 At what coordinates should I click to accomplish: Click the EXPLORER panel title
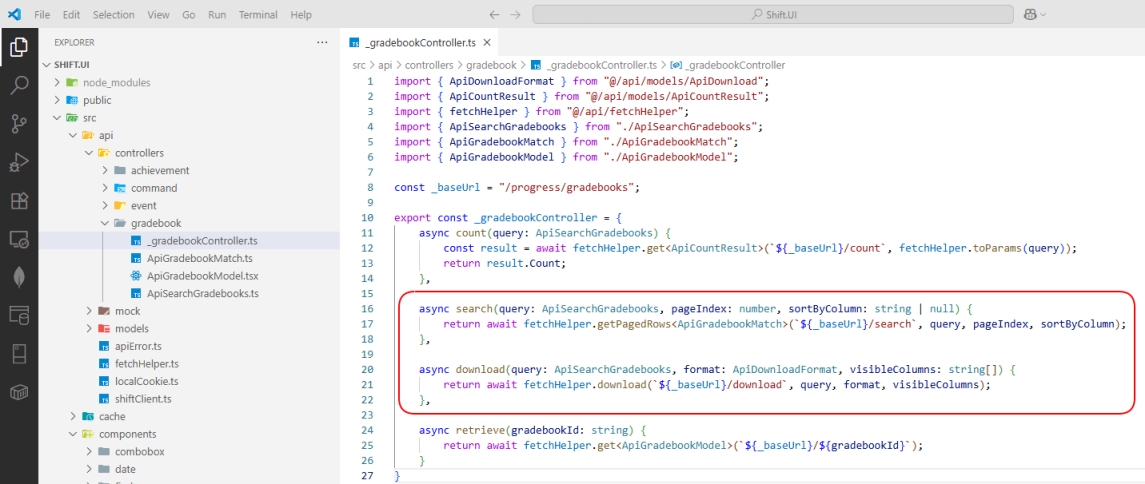pos(74,42)
